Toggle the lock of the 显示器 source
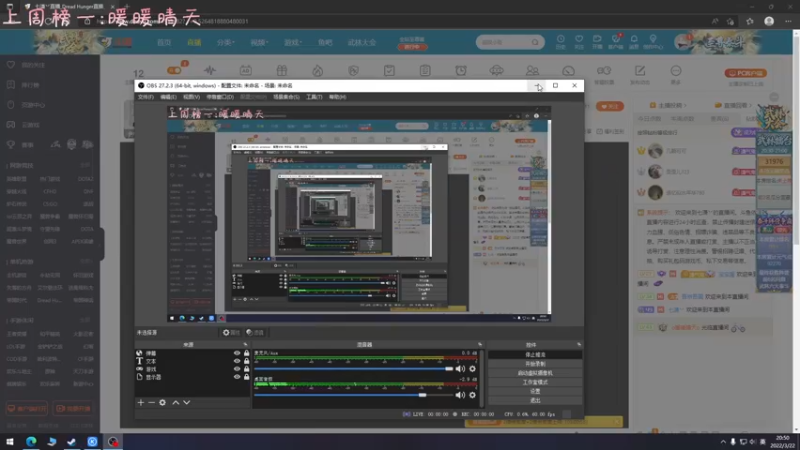Viewport: 800px width, 450px height. [x=246, y=377]
